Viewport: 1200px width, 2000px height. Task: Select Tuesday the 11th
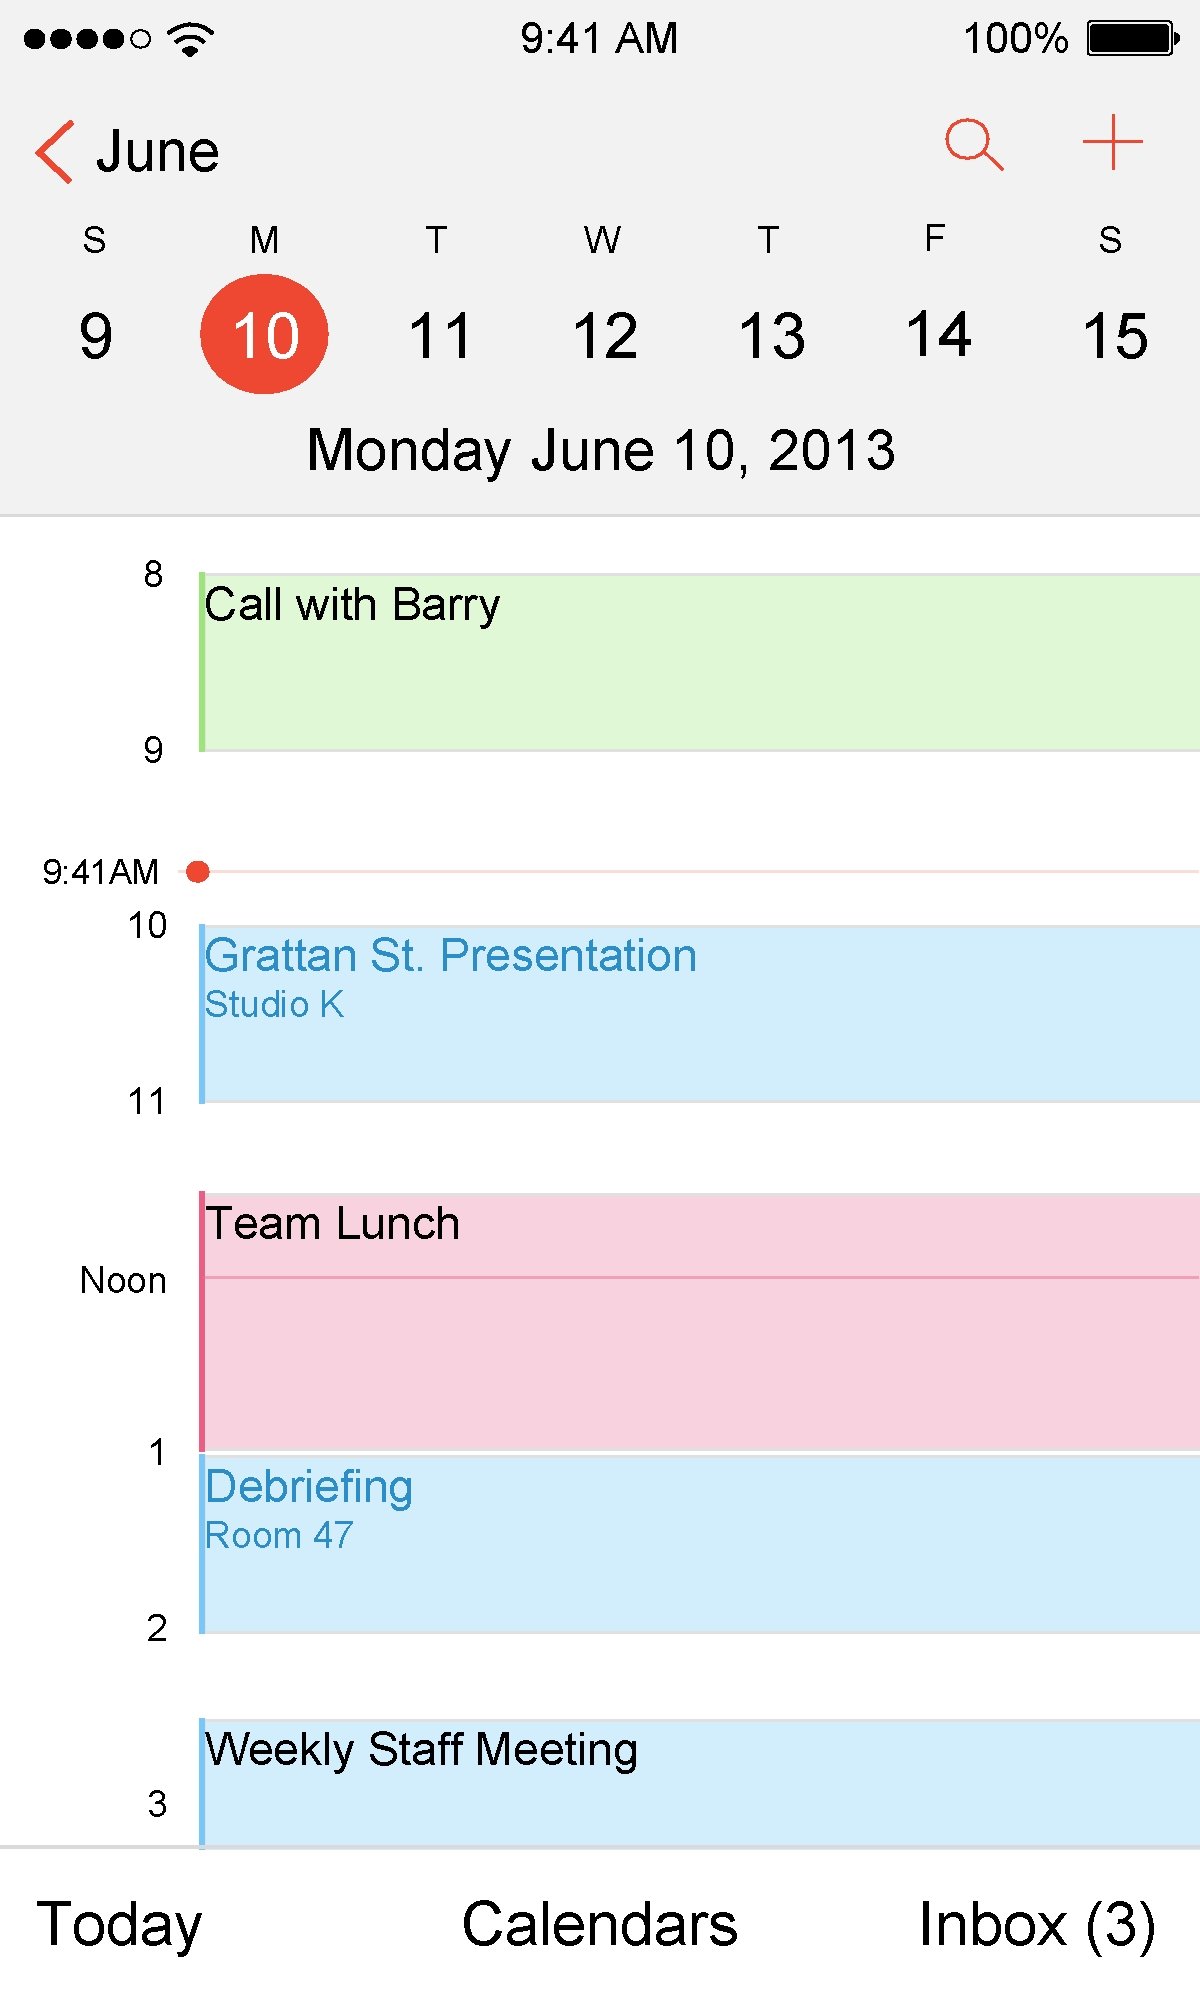tap(439, 335)
